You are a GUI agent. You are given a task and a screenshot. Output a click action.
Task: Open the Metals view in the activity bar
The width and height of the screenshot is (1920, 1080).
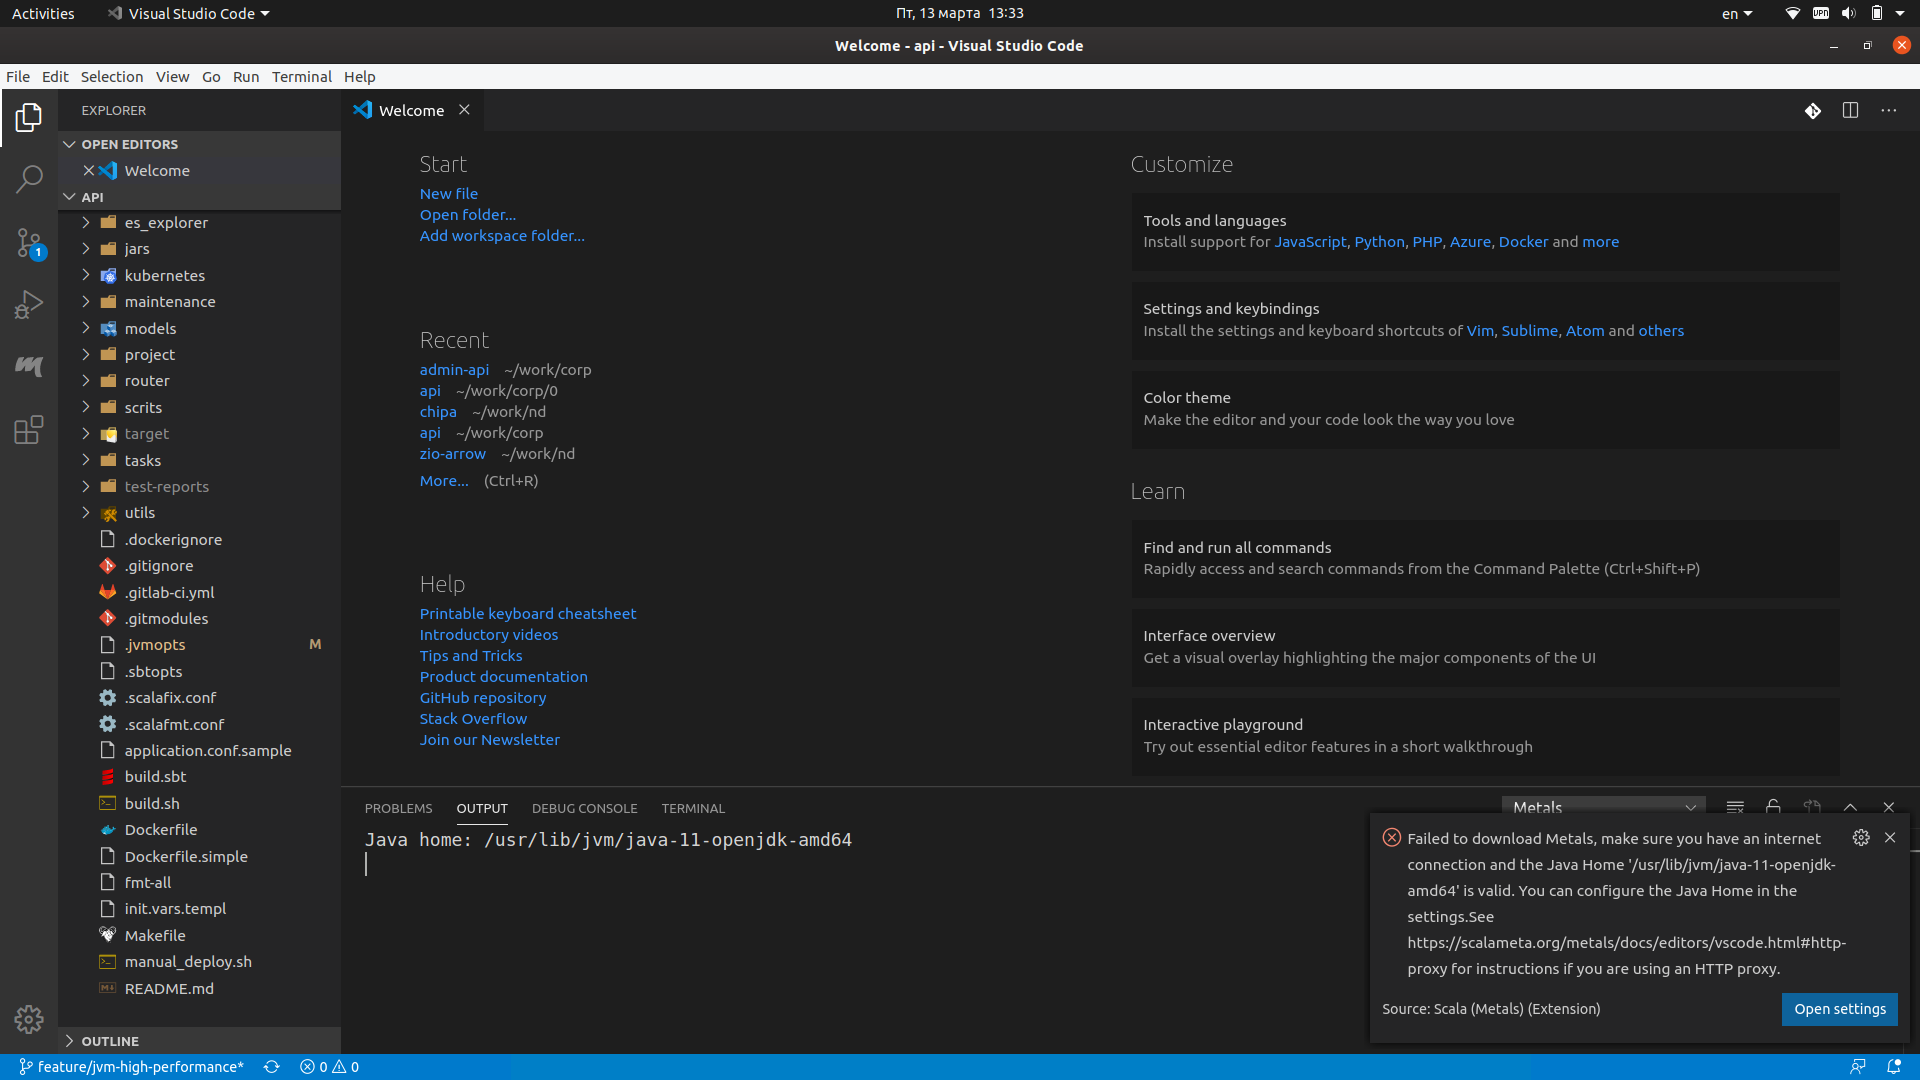29,366
